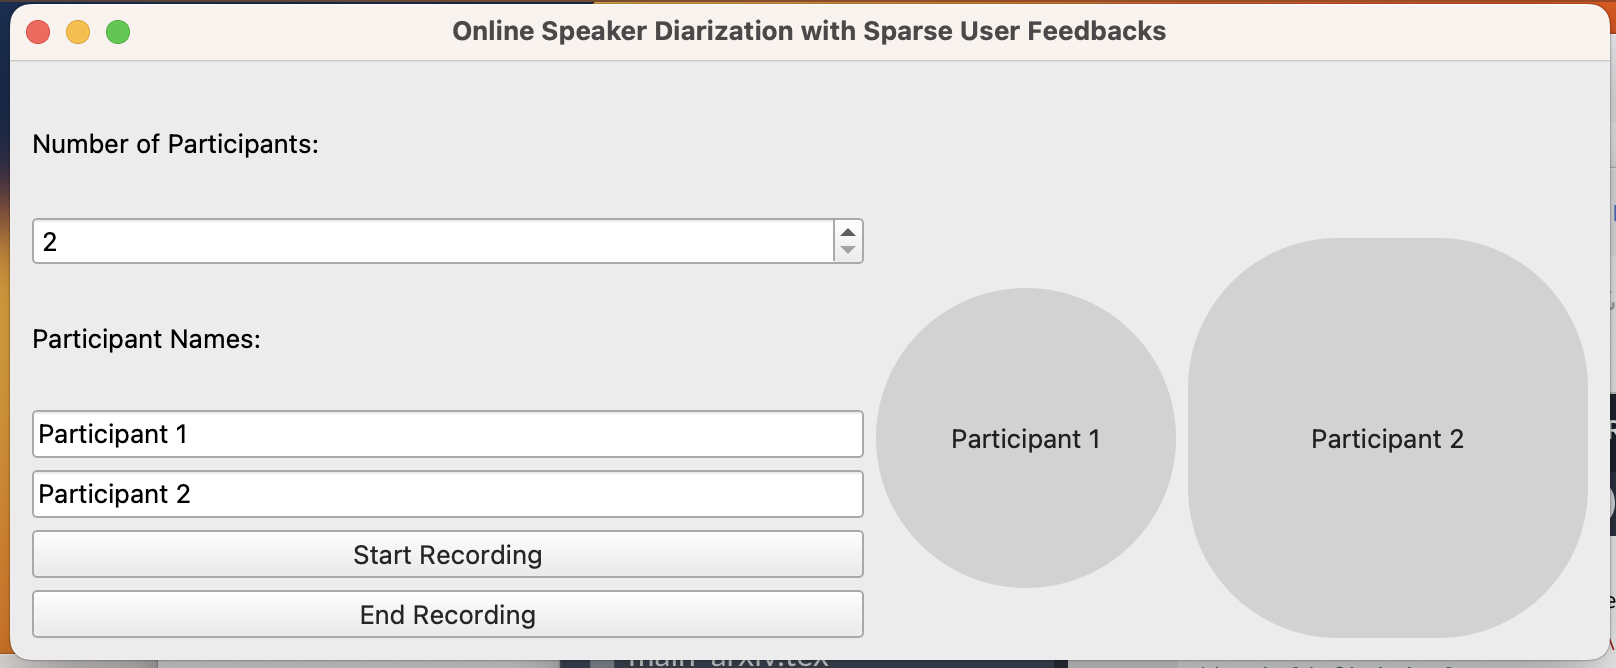The height and width of the screenshot is (668, 1616).
Task: Minimize the window using the yellow button
Action: (x=78, y=32)
